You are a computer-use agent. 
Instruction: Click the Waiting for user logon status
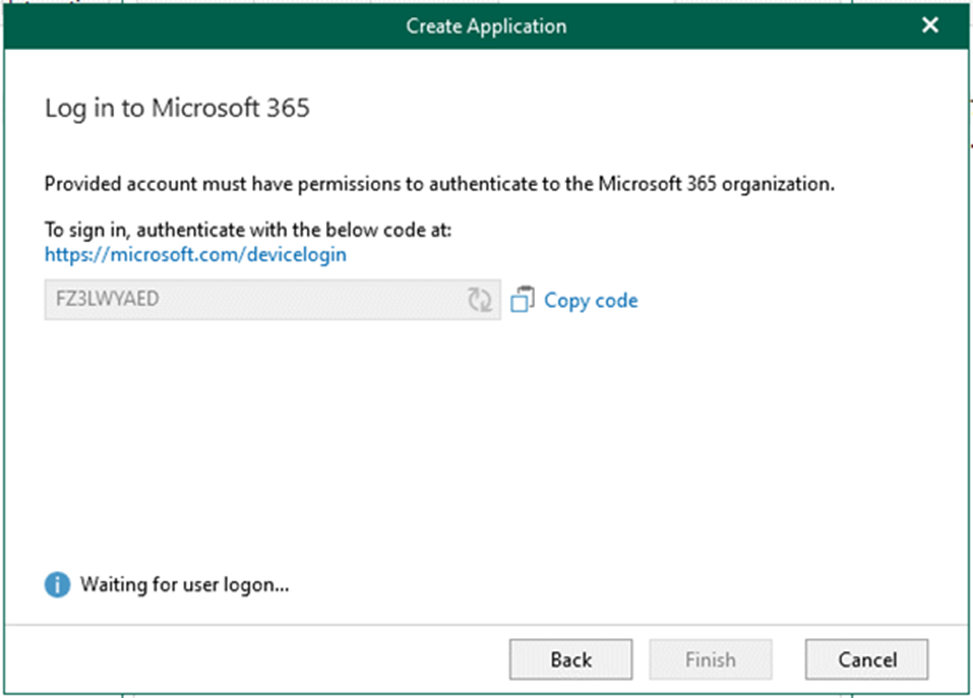[x=185, y=584]
